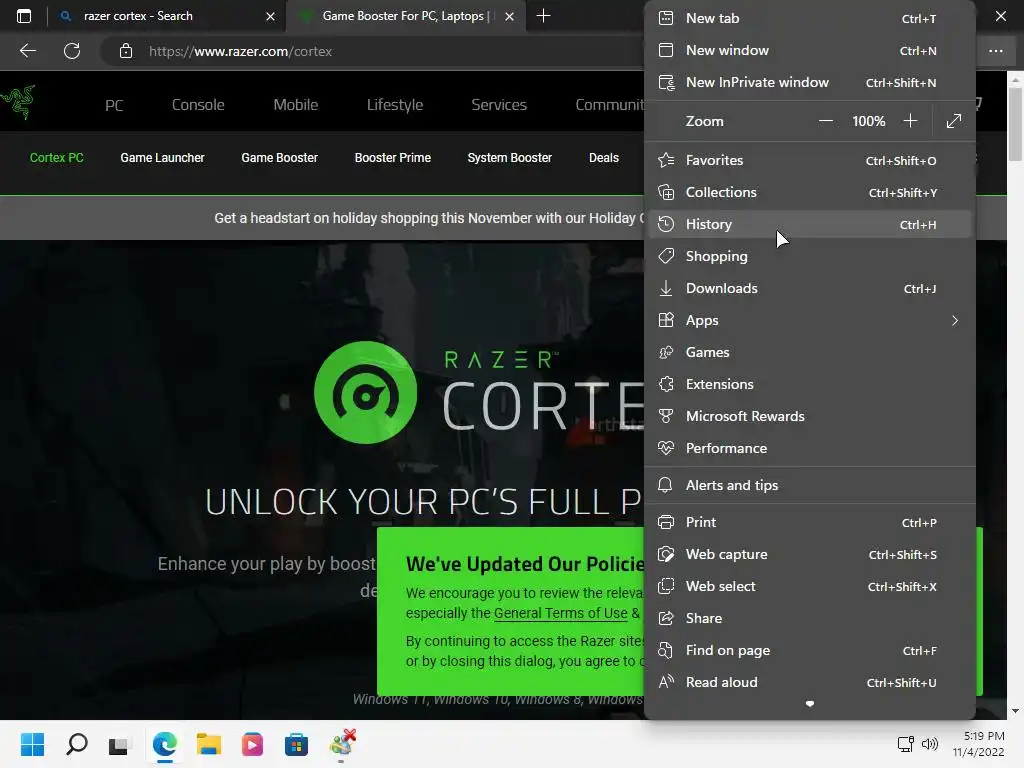Click the Web select icon
This screenshot has height=768, width=1024.
(665, 586)
